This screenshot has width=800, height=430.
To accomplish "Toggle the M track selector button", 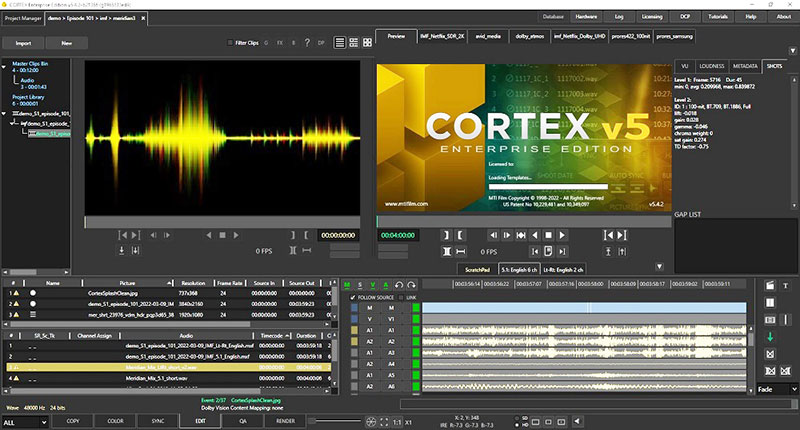I will tap(347, 285).
